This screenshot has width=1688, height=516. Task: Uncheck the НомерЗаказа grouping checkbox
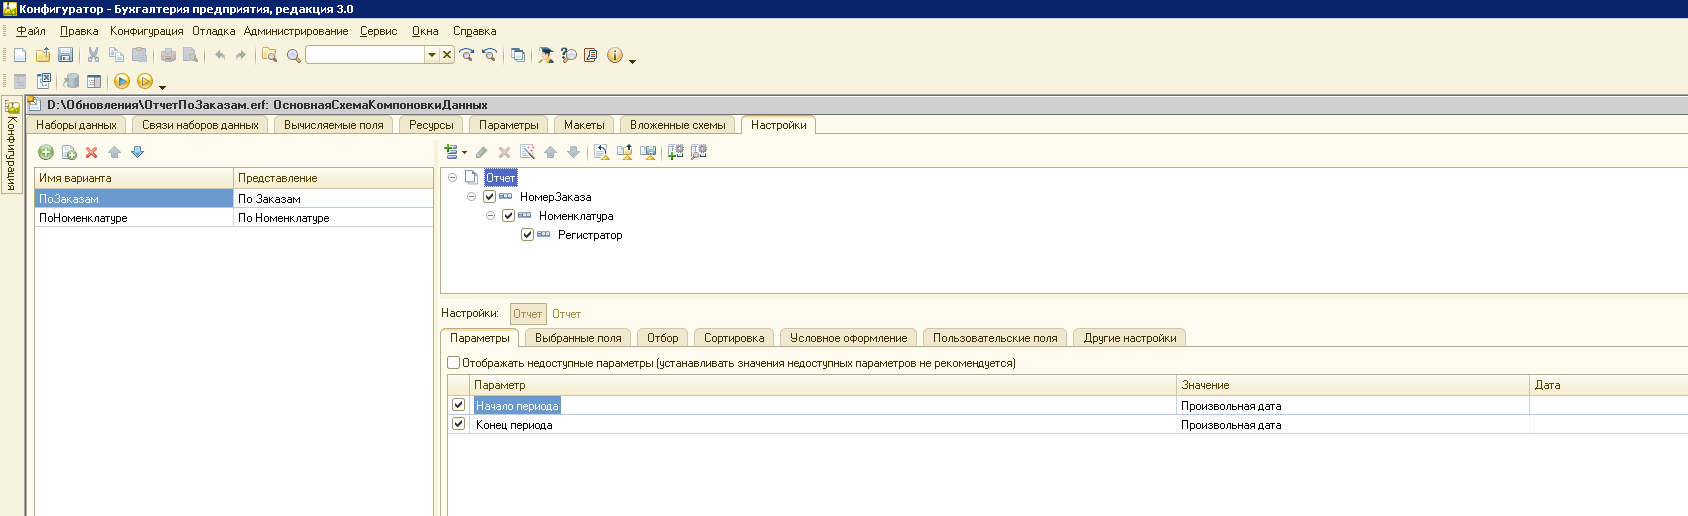(489, 197)
